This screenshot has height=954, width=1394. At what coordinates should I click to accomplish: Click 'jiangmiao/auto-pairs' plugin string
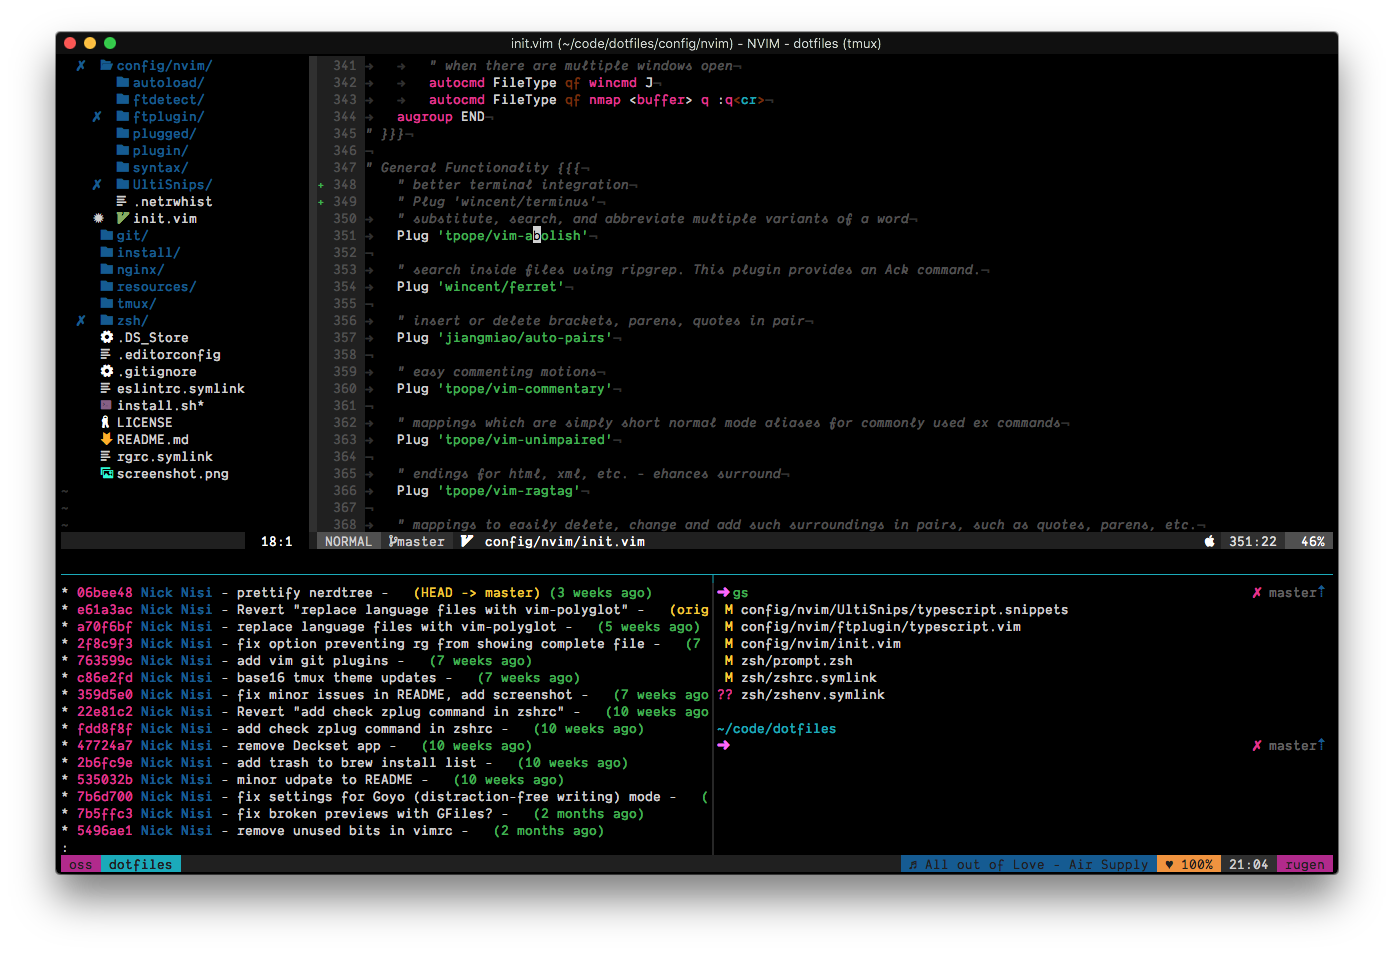524,338
